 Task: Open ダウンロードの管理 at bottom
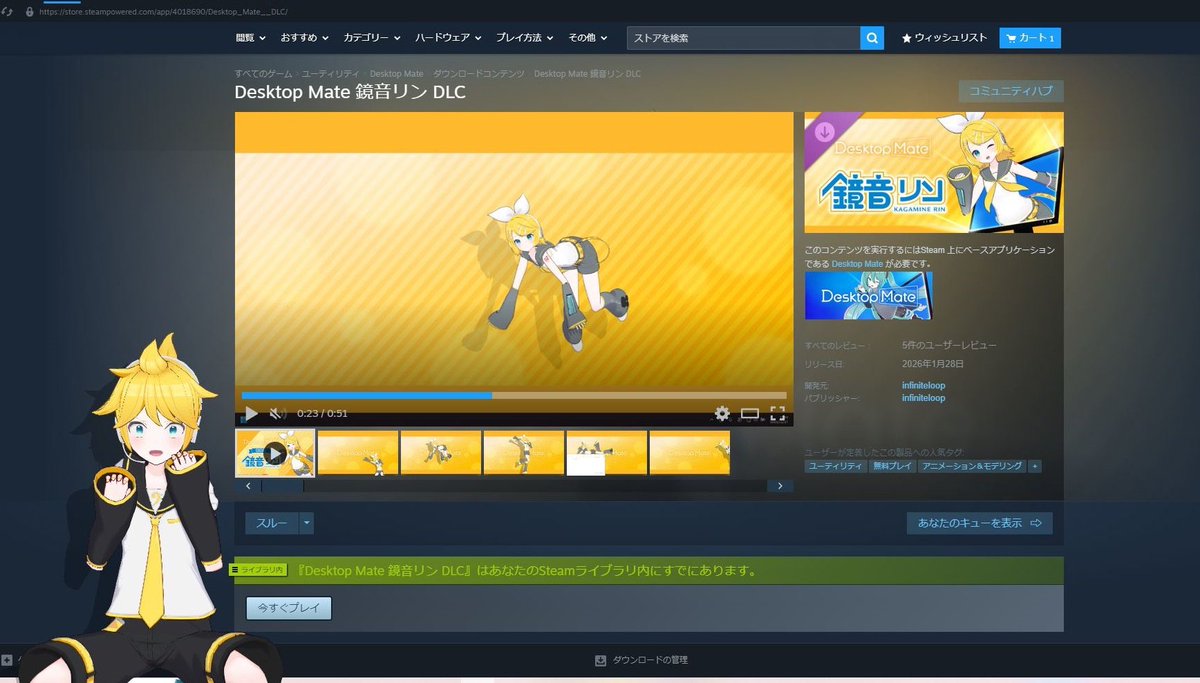click(650, 660)
